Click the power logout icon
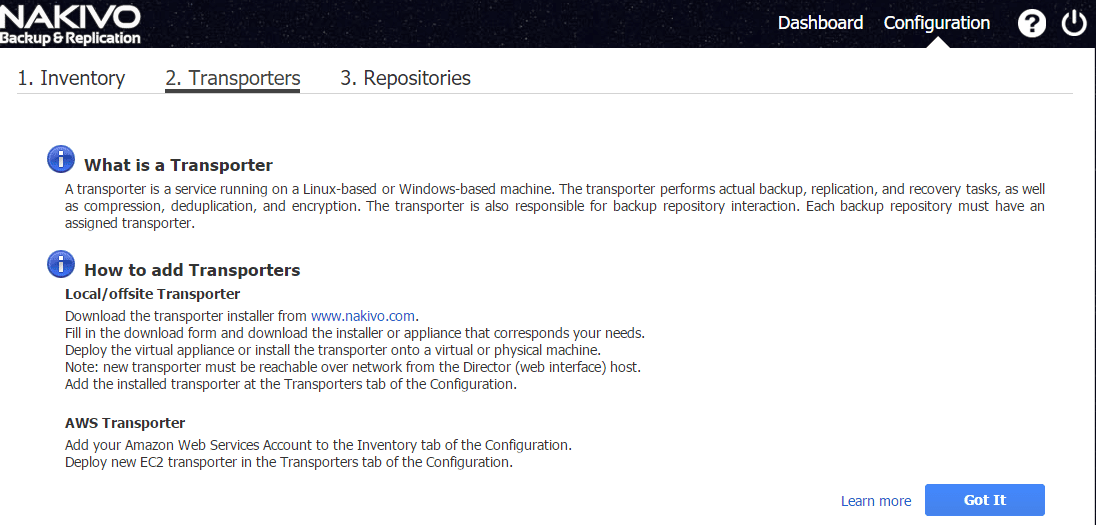1096x525 pixels. pyautogui.click(x=1074, y=23)
